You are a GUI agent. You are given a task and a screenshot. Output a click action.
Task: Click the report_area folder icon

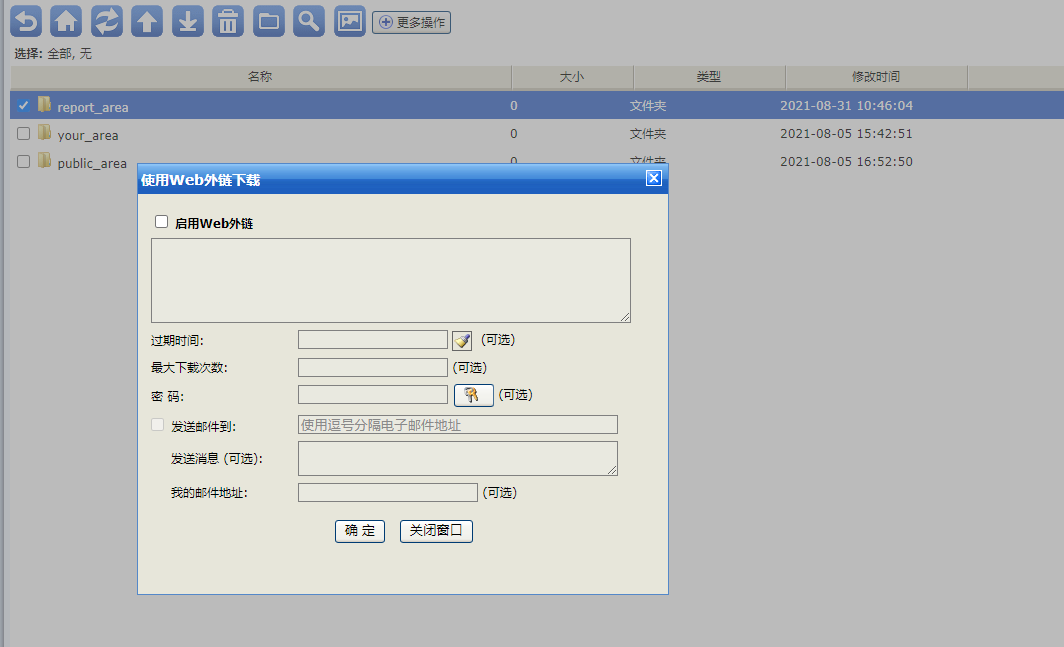click(45, 105)
